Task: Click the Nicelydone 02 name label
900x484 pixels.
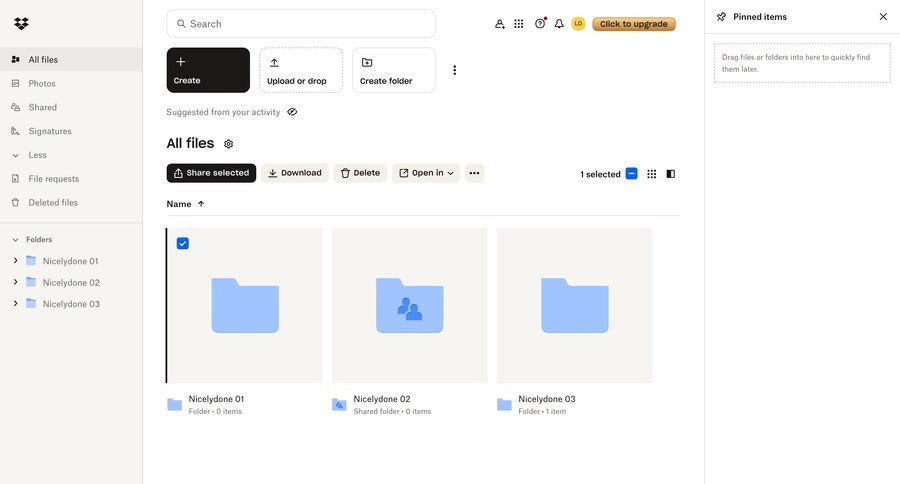Action: [382, 399]
